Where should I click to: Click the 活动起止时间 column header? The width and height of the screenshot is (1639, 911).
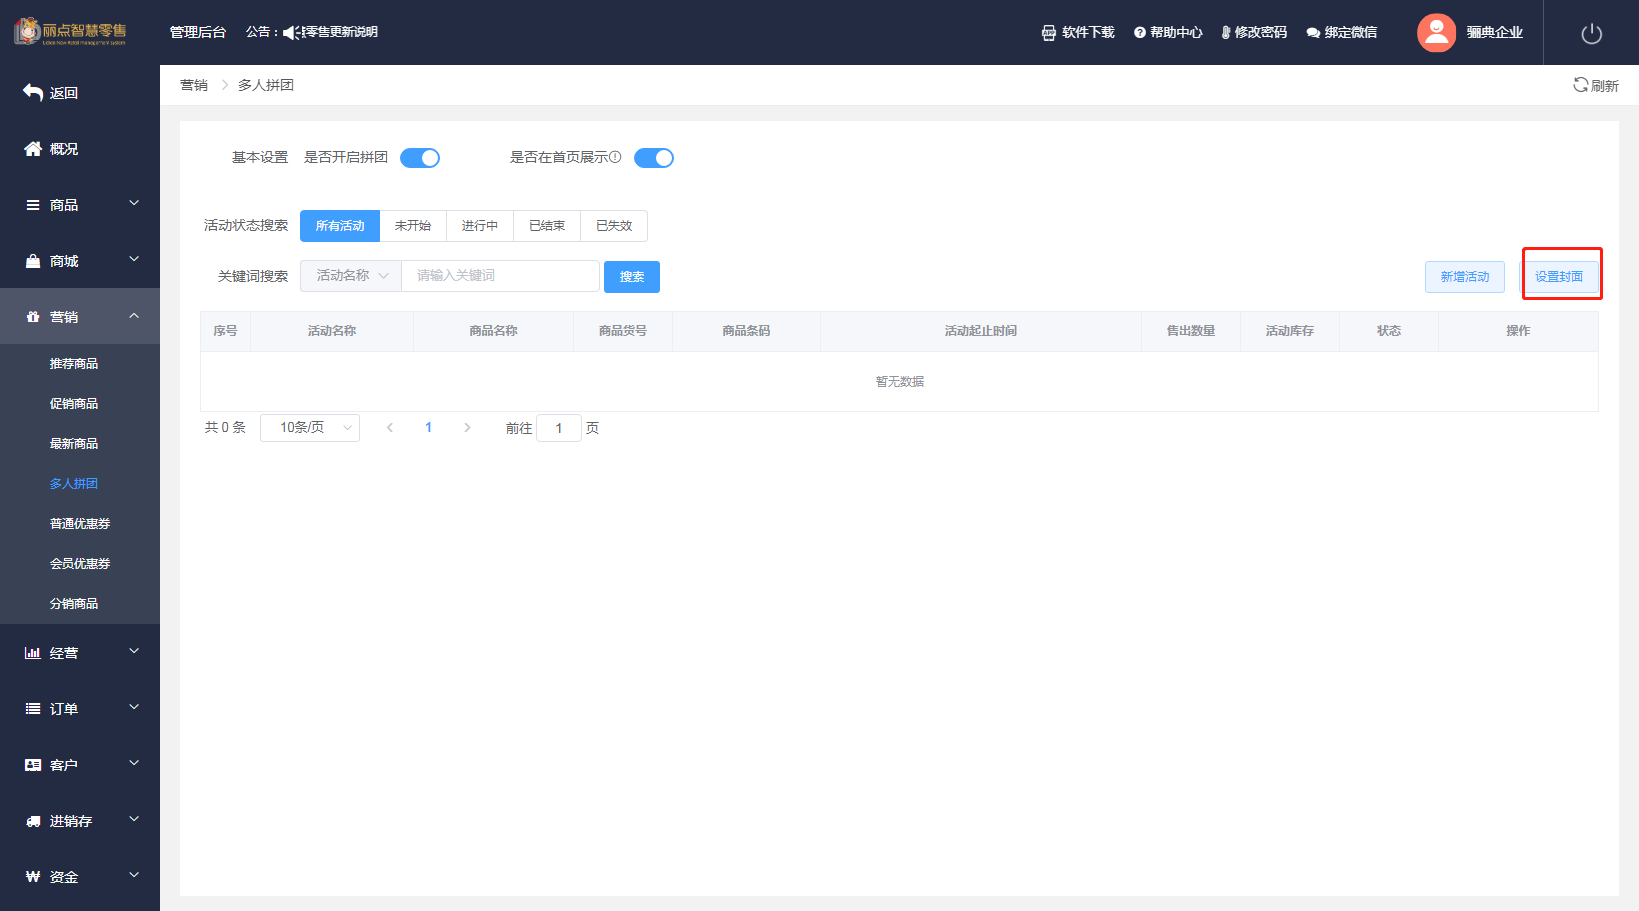click(981, 331)
